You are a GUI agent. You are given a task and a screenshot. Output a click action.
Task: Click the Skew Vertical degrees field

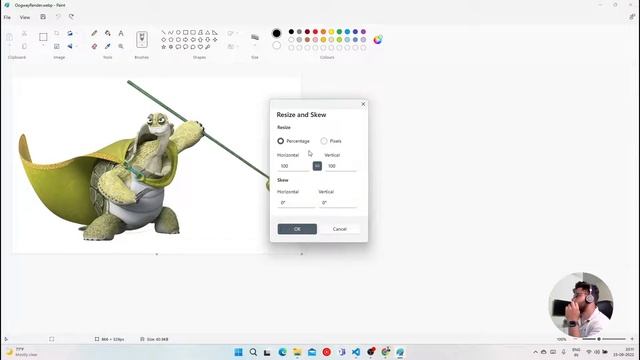tap(338, 203)
